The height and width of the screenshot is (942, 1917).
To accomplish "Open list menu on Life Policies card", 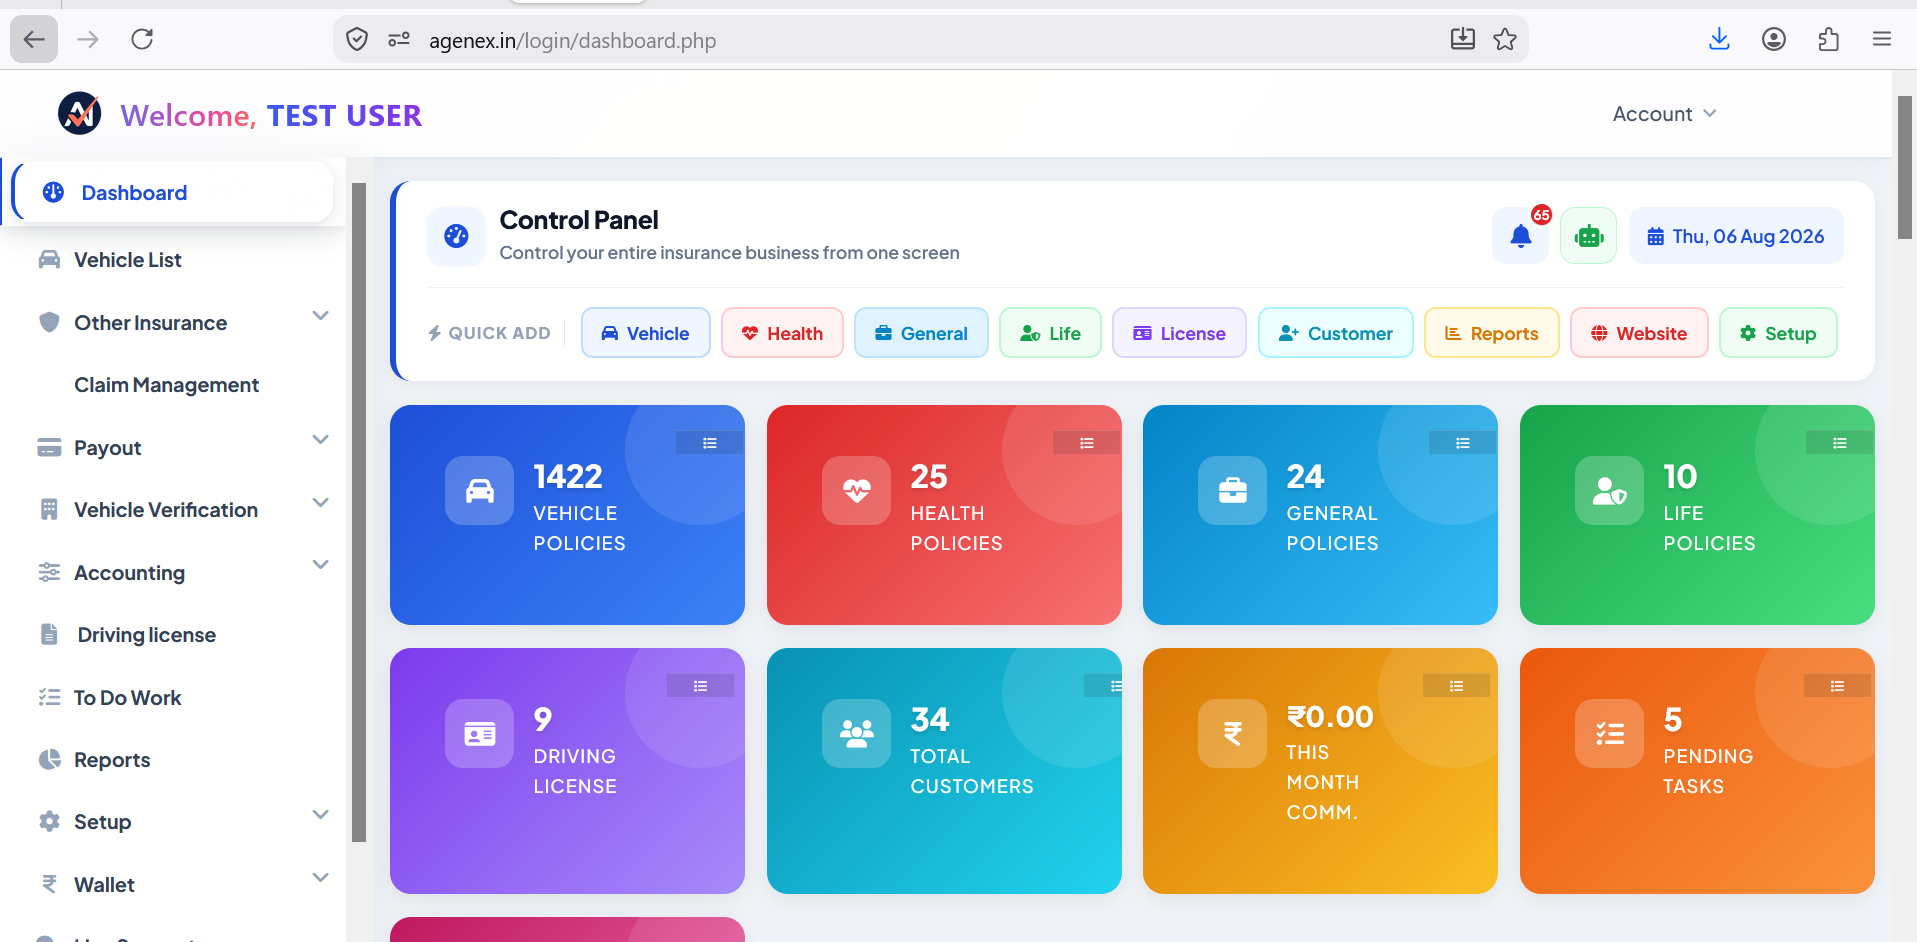I will click(x=1840, y=443).
